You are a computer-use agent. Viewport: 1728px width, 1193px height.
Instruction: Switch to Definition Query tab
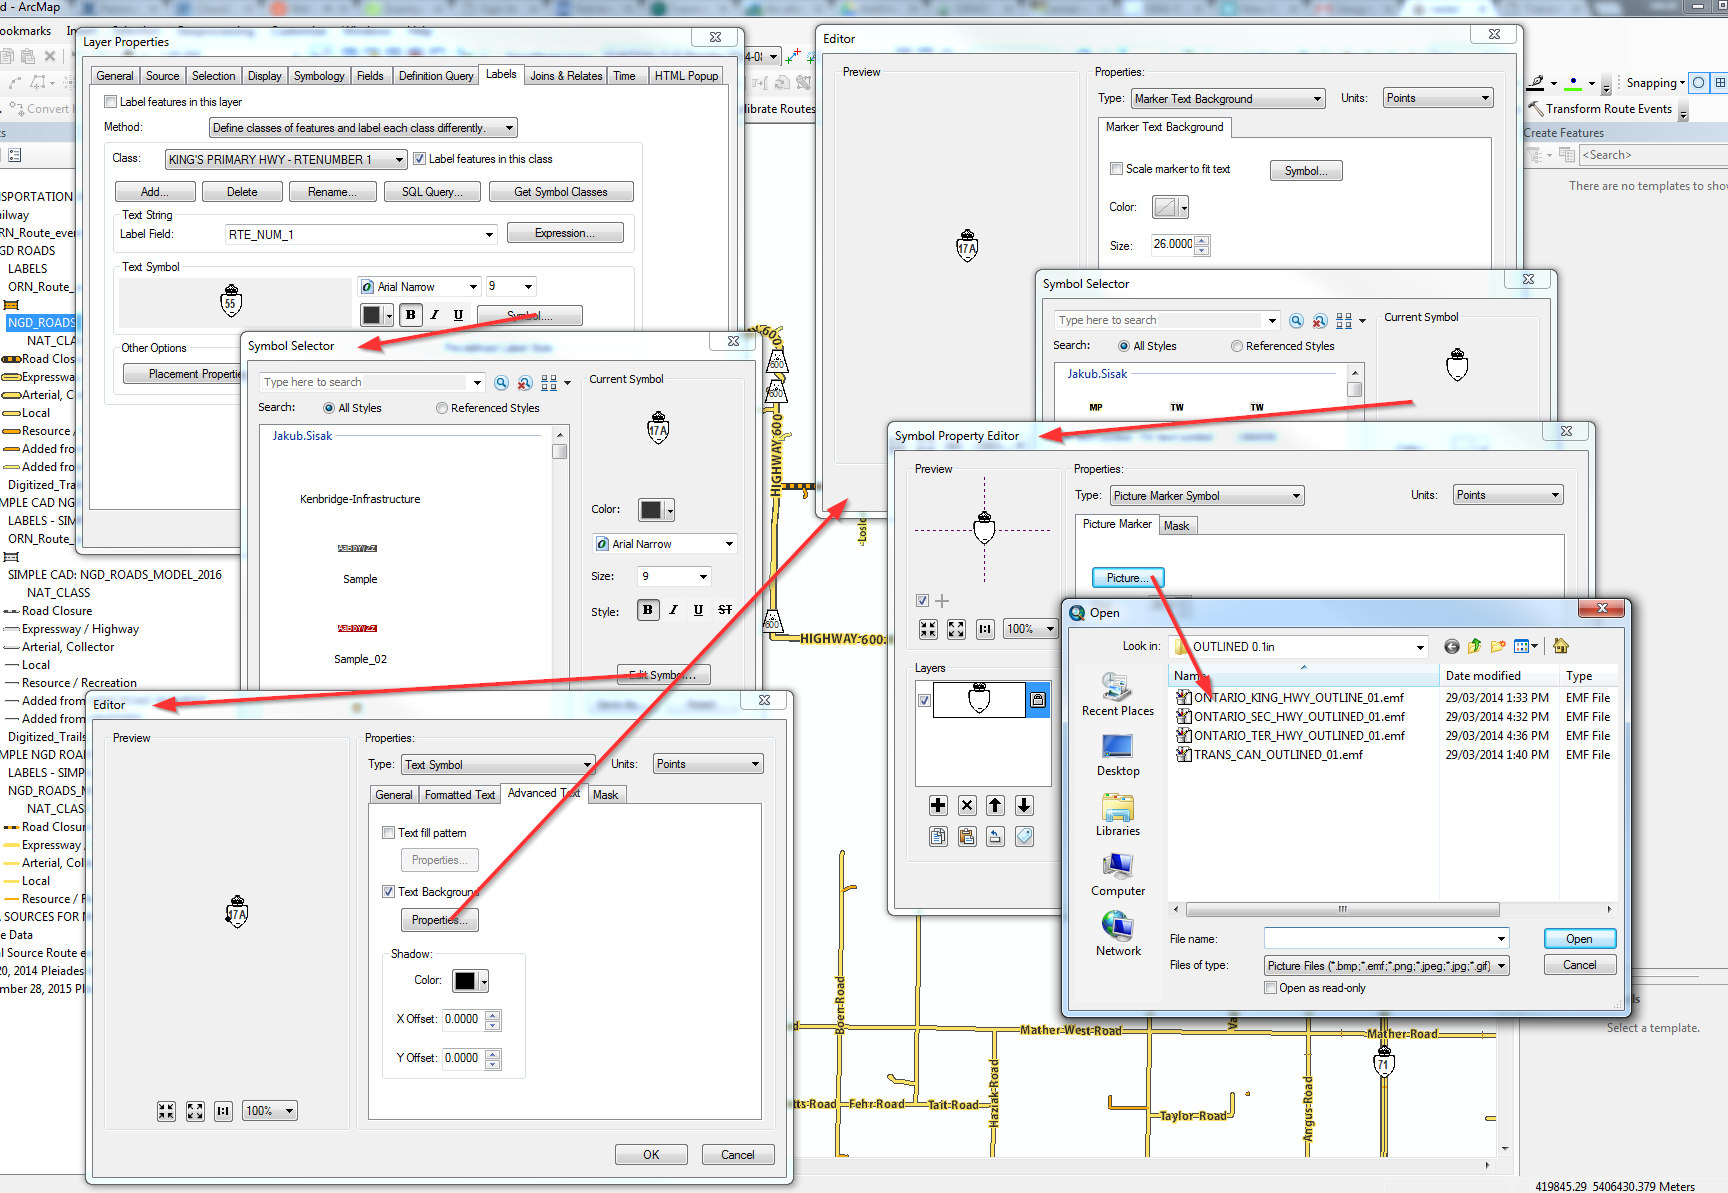436,76
